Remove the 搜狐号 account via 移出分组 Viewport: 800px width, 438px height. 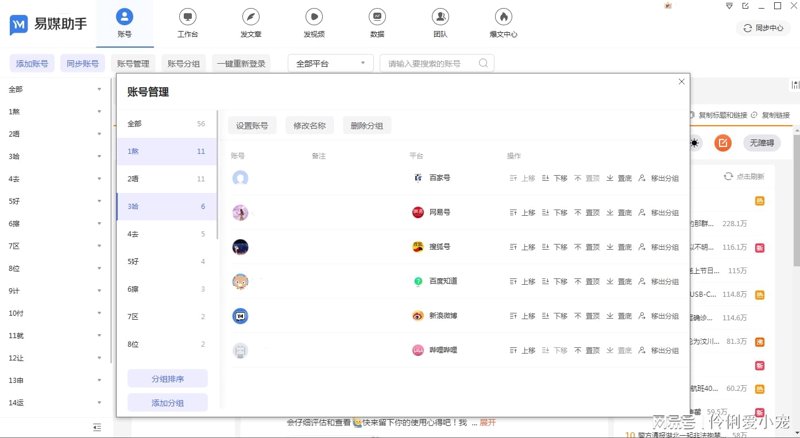click(x=658, y=247)
